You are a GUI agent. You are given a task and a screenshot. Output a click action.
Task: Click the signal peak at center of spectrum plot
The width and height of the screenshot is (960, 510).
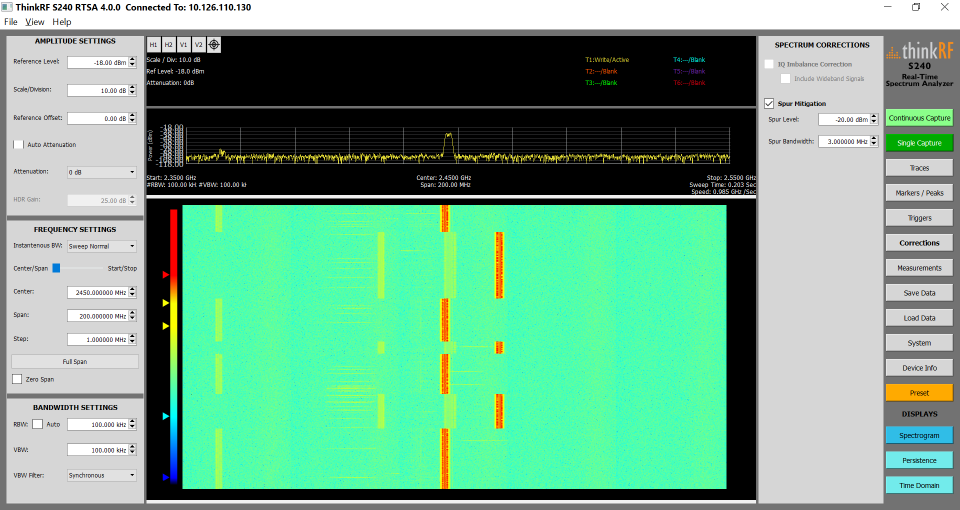click(449, 135)
